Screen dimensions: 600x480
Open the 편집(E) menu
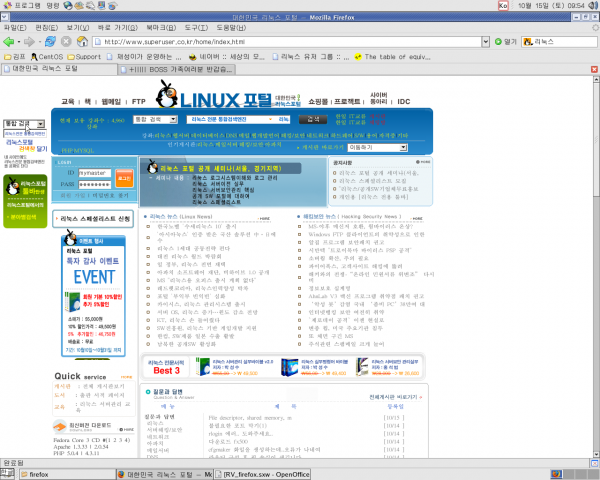coord(47,28)
